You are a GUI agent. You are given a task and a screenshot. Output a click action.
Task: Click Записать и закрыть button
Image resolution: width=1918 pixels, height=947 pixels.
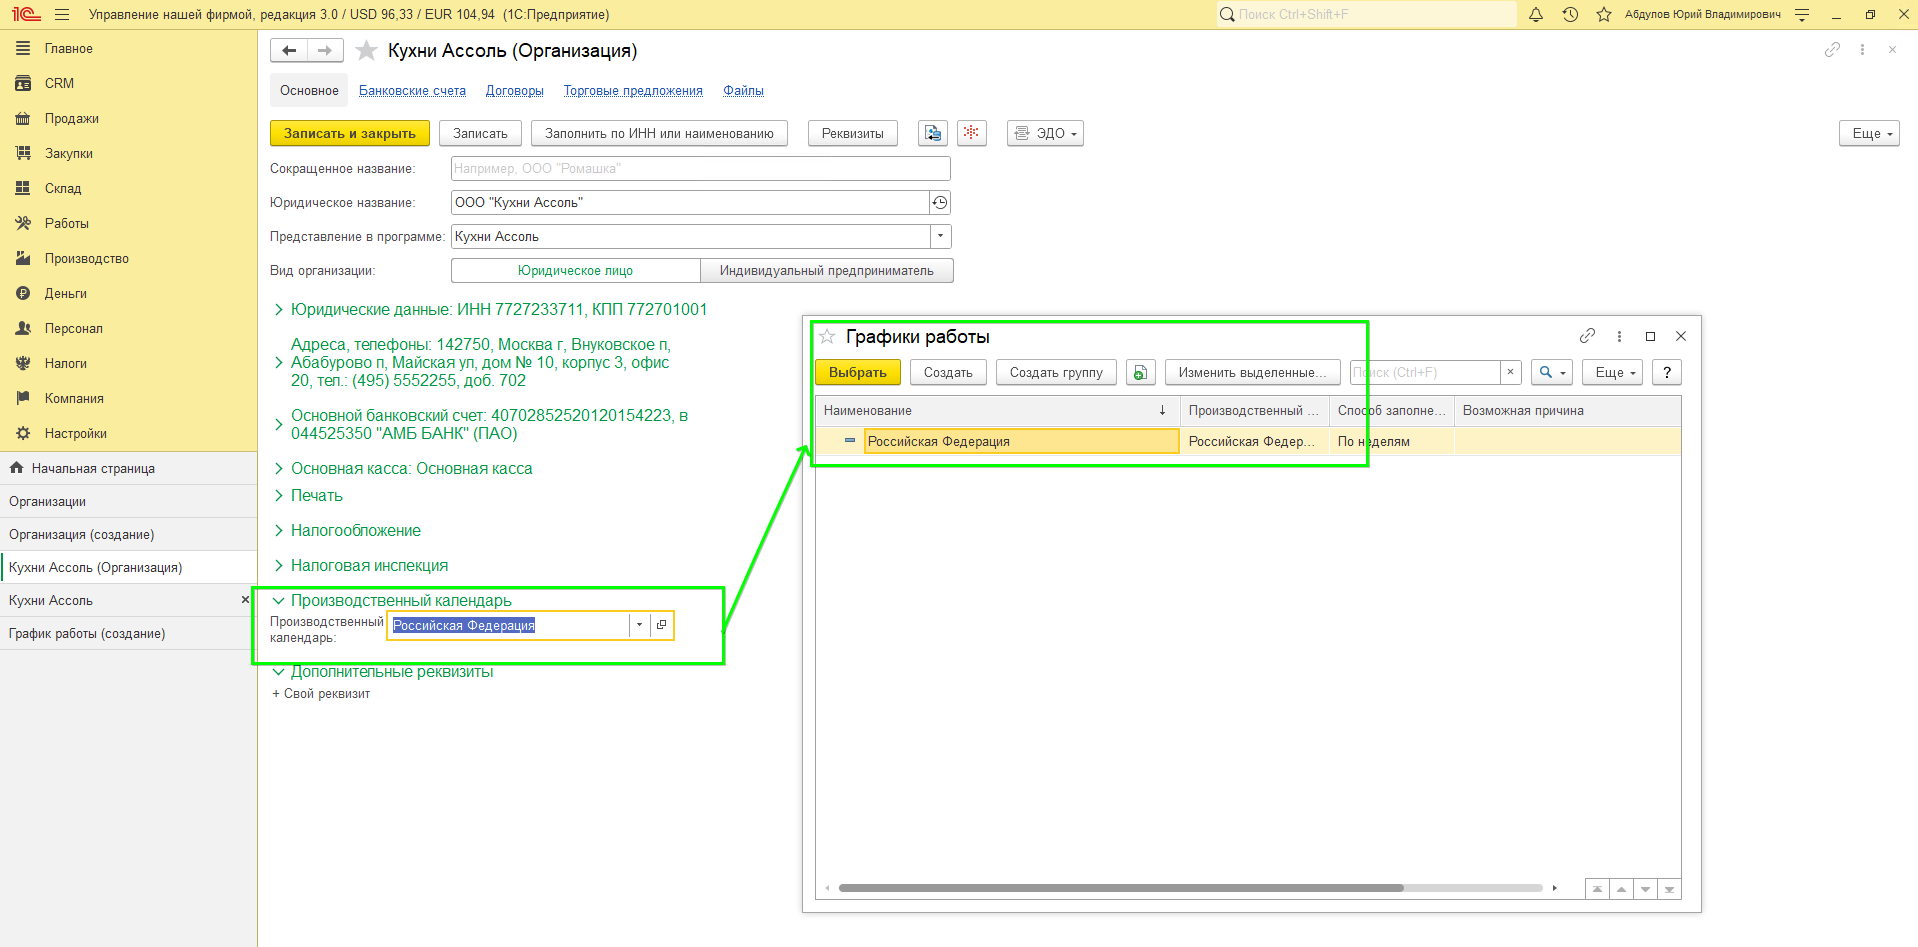click(350, 133)
